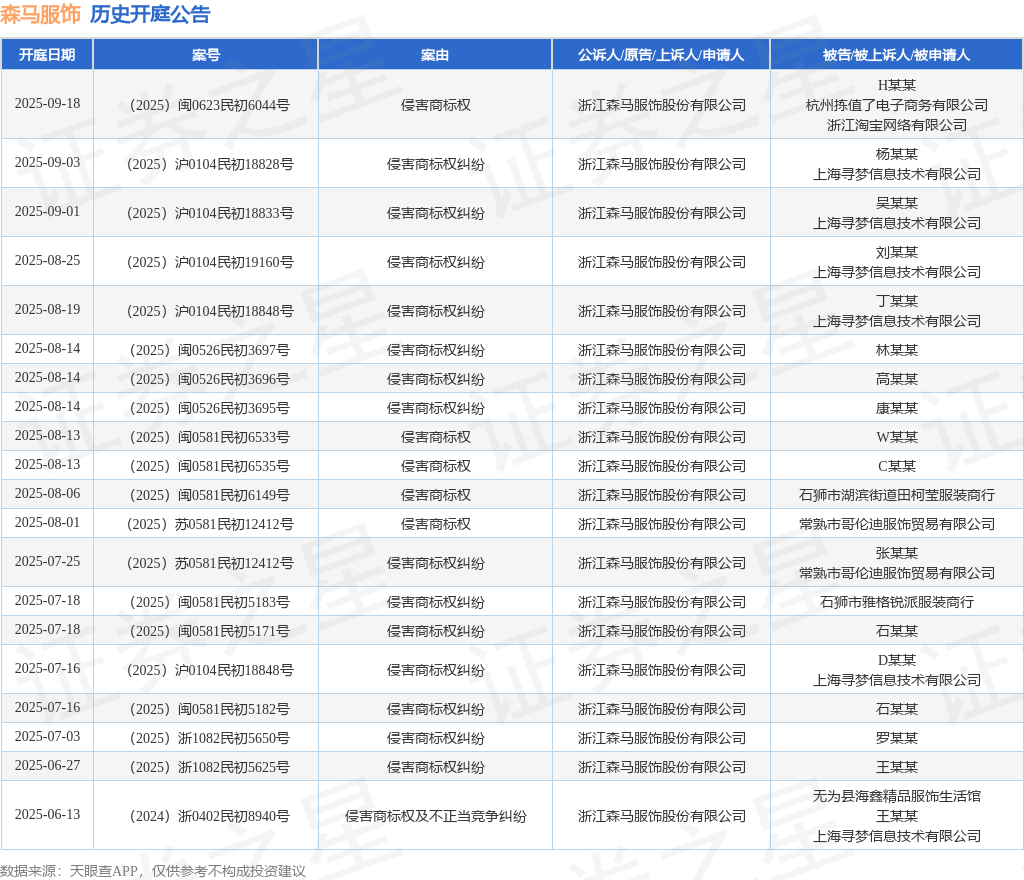Click the date 2025-06-27
The width and height of the screenshot is (1024, 880).
coord(47,765)
